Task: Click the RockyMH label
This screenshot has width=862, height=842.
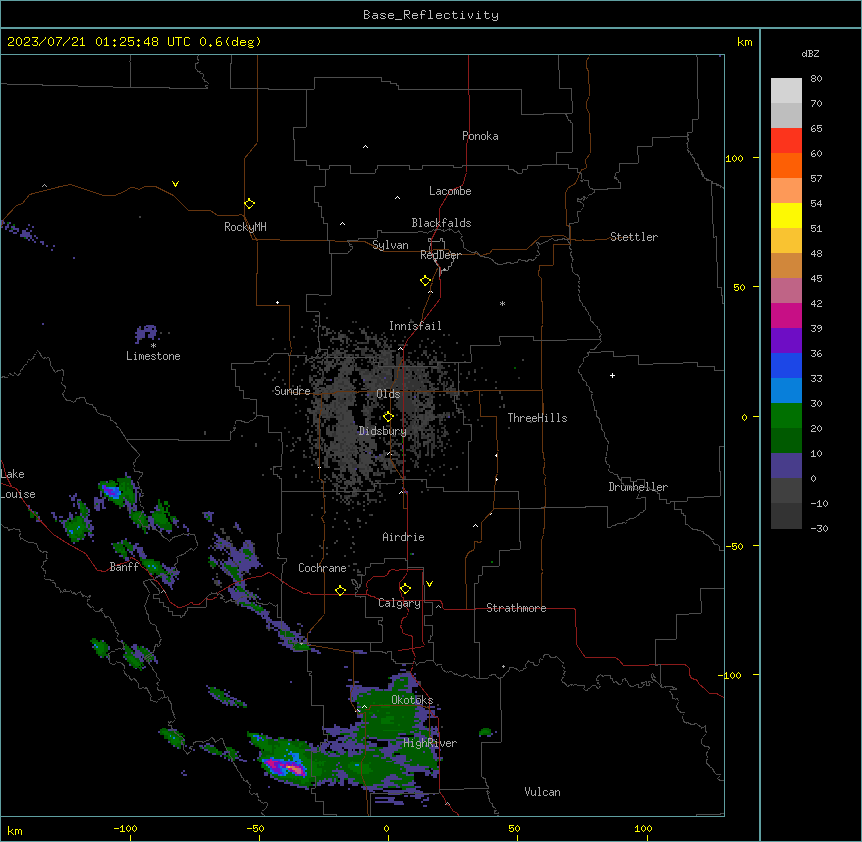Action: pyautogui.click(x=245, y=227)
